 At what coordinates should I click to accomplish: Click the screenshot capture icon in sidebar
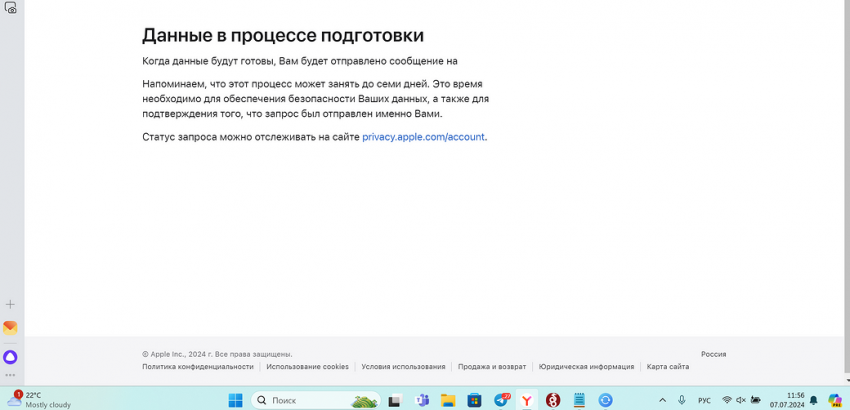pos(11,8)
